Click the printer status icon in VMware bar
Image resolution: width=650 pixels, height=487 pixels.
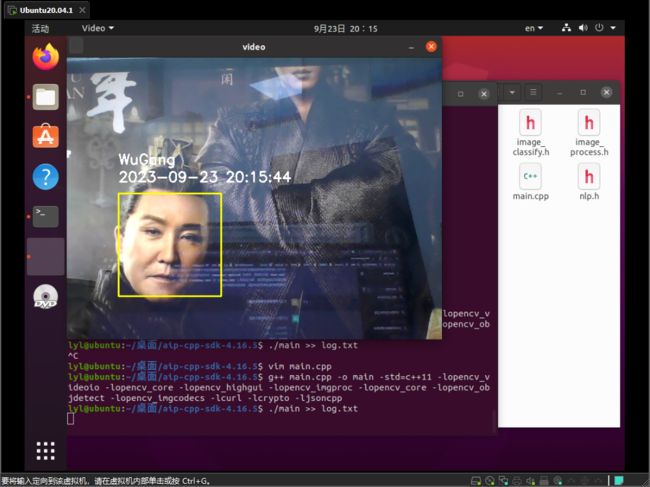517,481
